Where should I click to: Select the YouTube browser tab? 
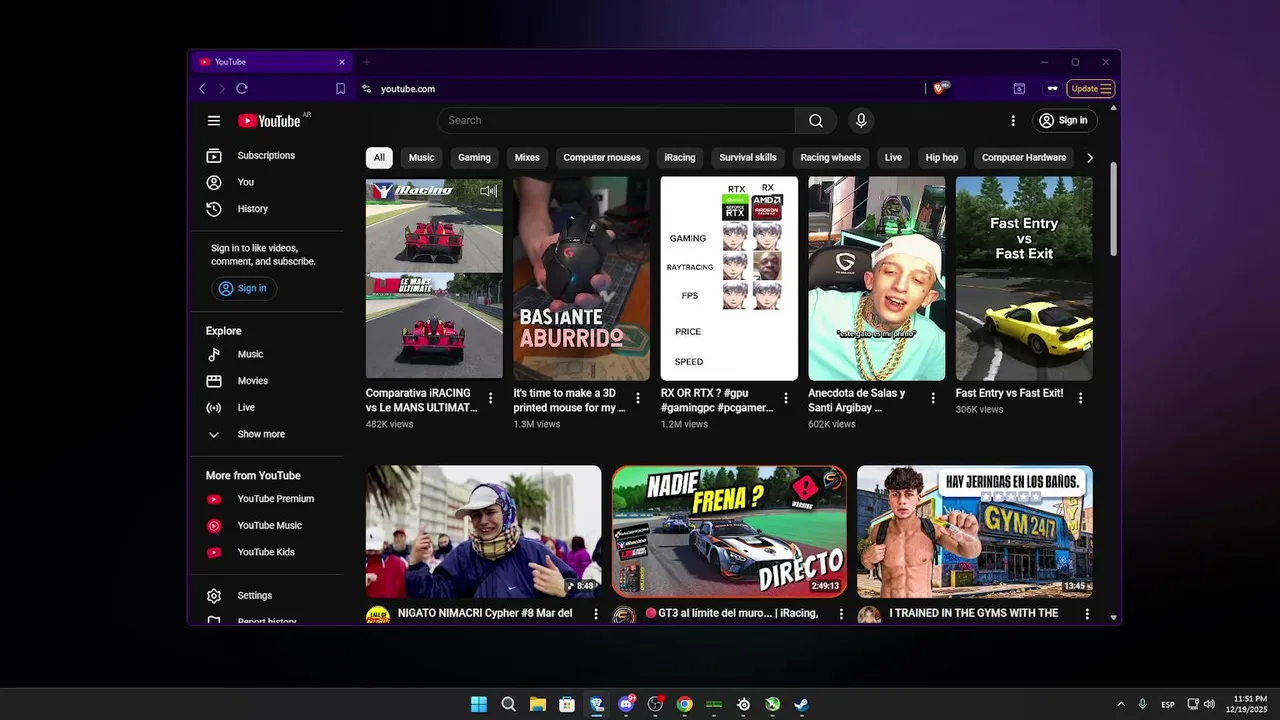(270, 62)
